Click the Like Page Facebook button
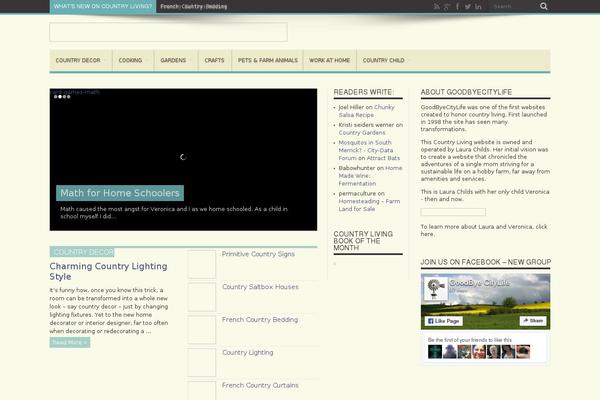The image size is (600, 400). [x=444, y=321]
